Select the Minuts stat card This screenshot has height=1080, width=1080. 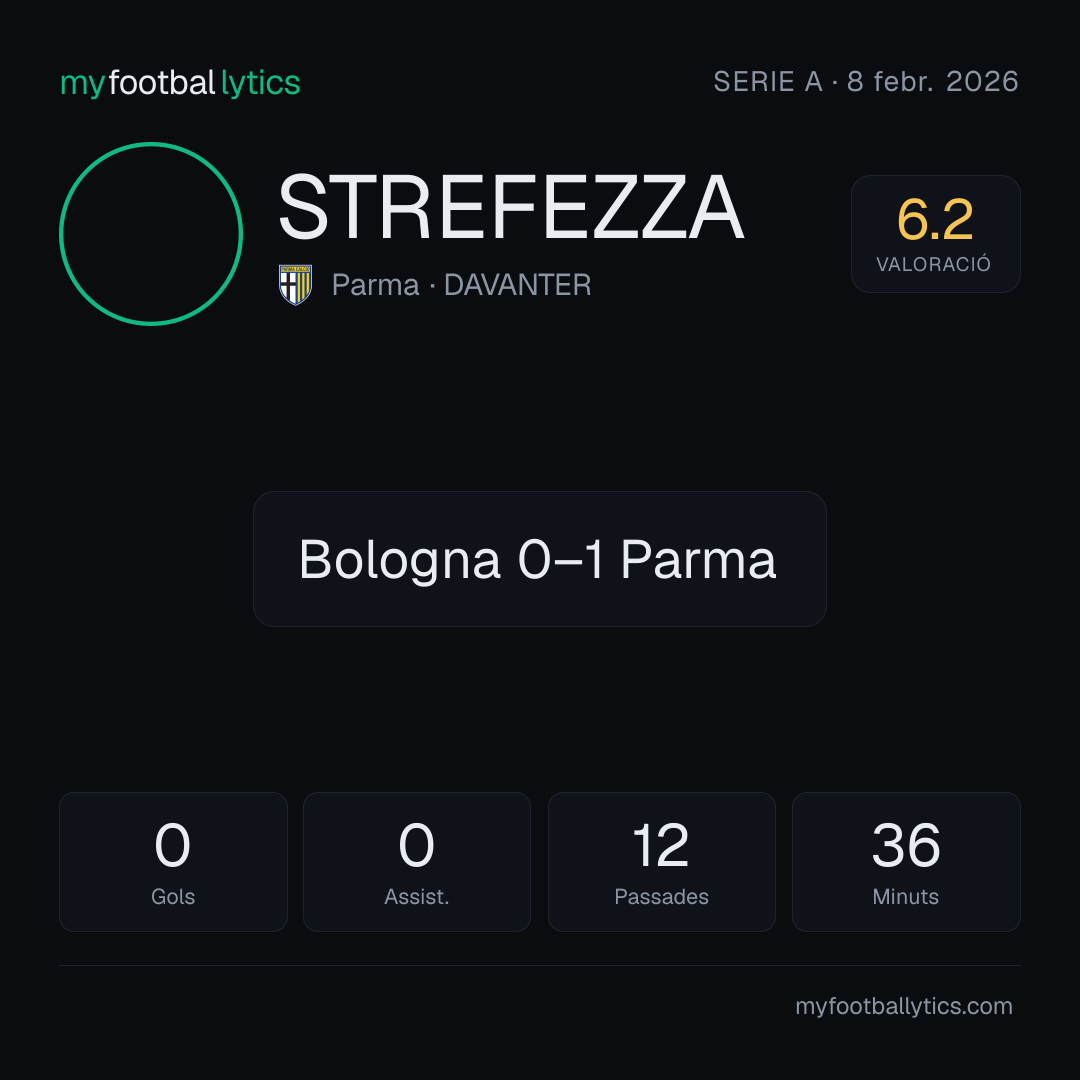(x=906, y=862)
